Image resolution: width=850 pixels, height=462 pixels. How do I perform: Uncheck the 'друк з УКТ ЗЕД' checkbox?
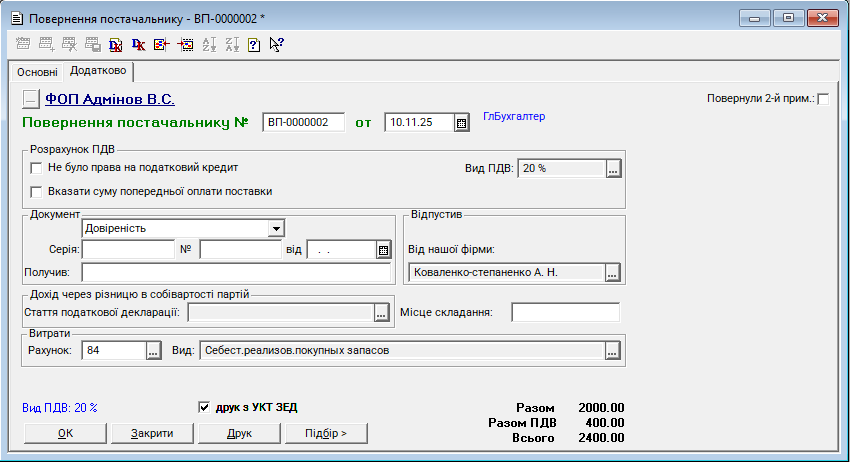point(205,407)
